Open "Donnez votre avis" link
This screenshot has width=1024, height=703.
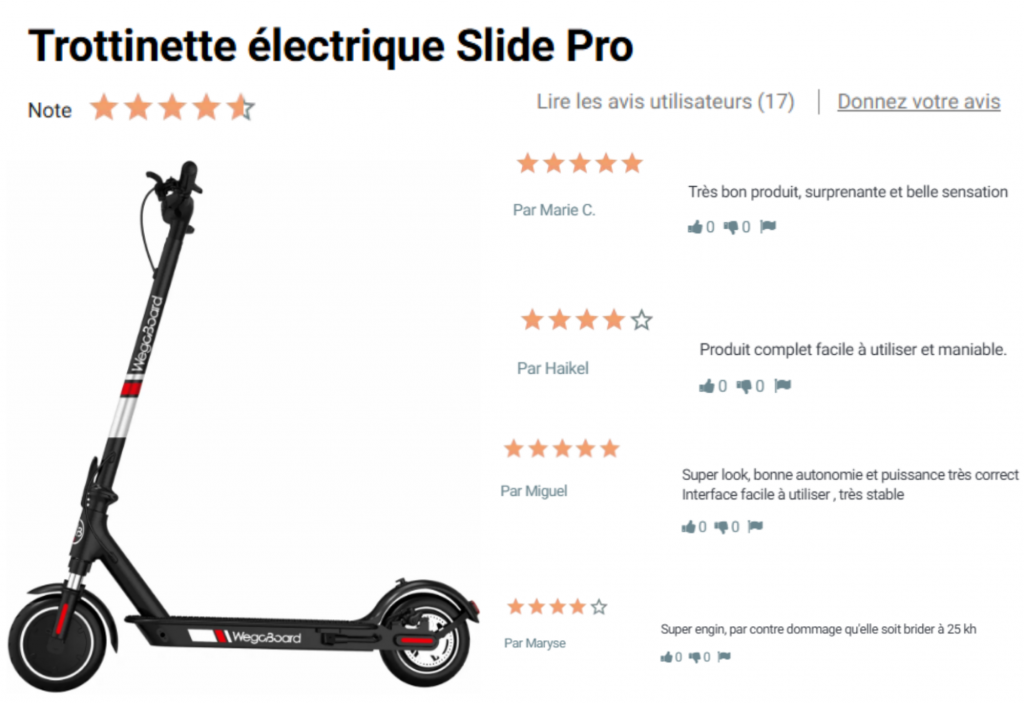click(919, 102)
